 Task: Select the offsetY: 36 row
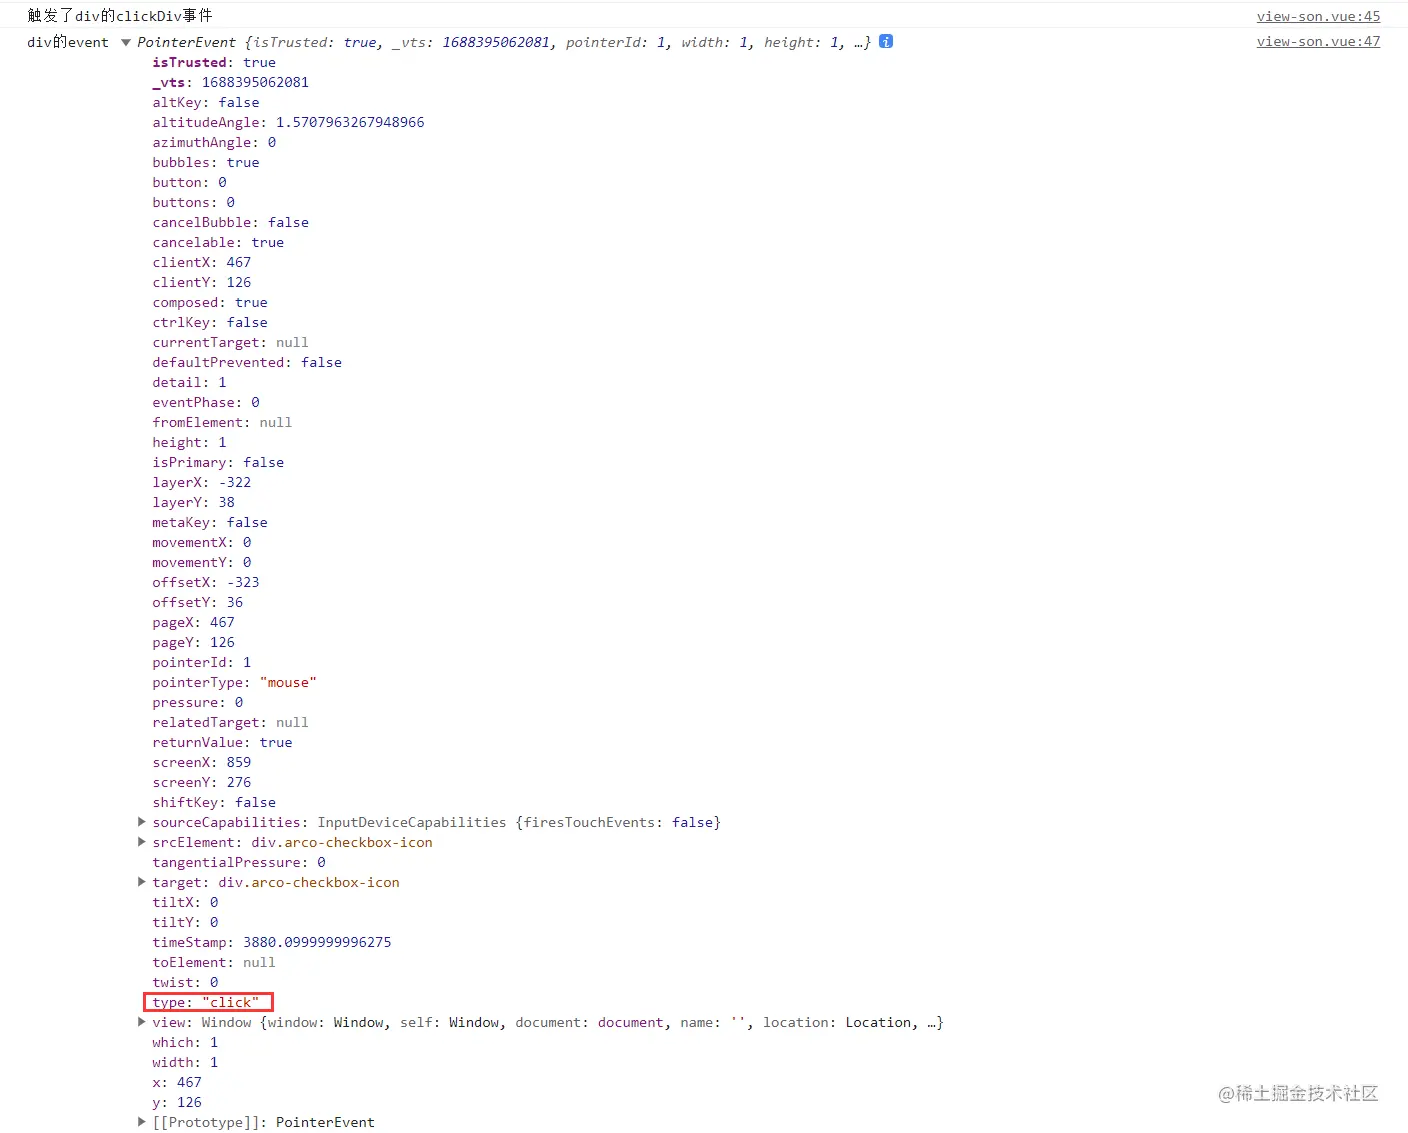point(198,602)
